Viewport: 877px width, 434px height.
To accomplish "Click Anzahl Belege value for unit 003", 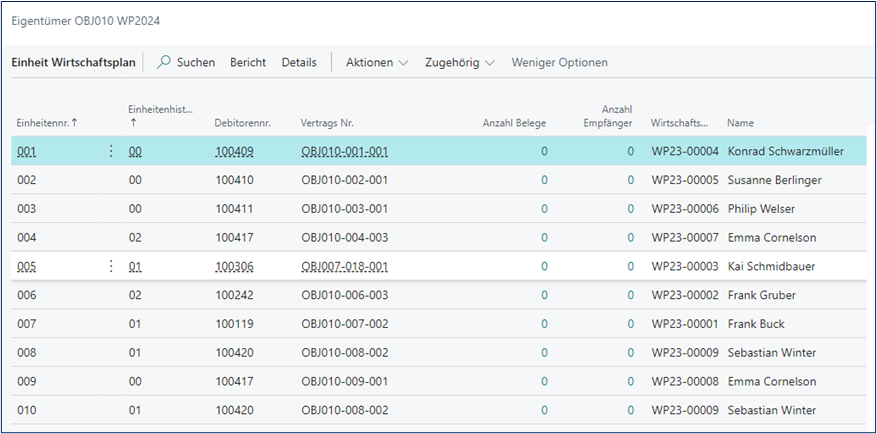I will tap(544, 209).
